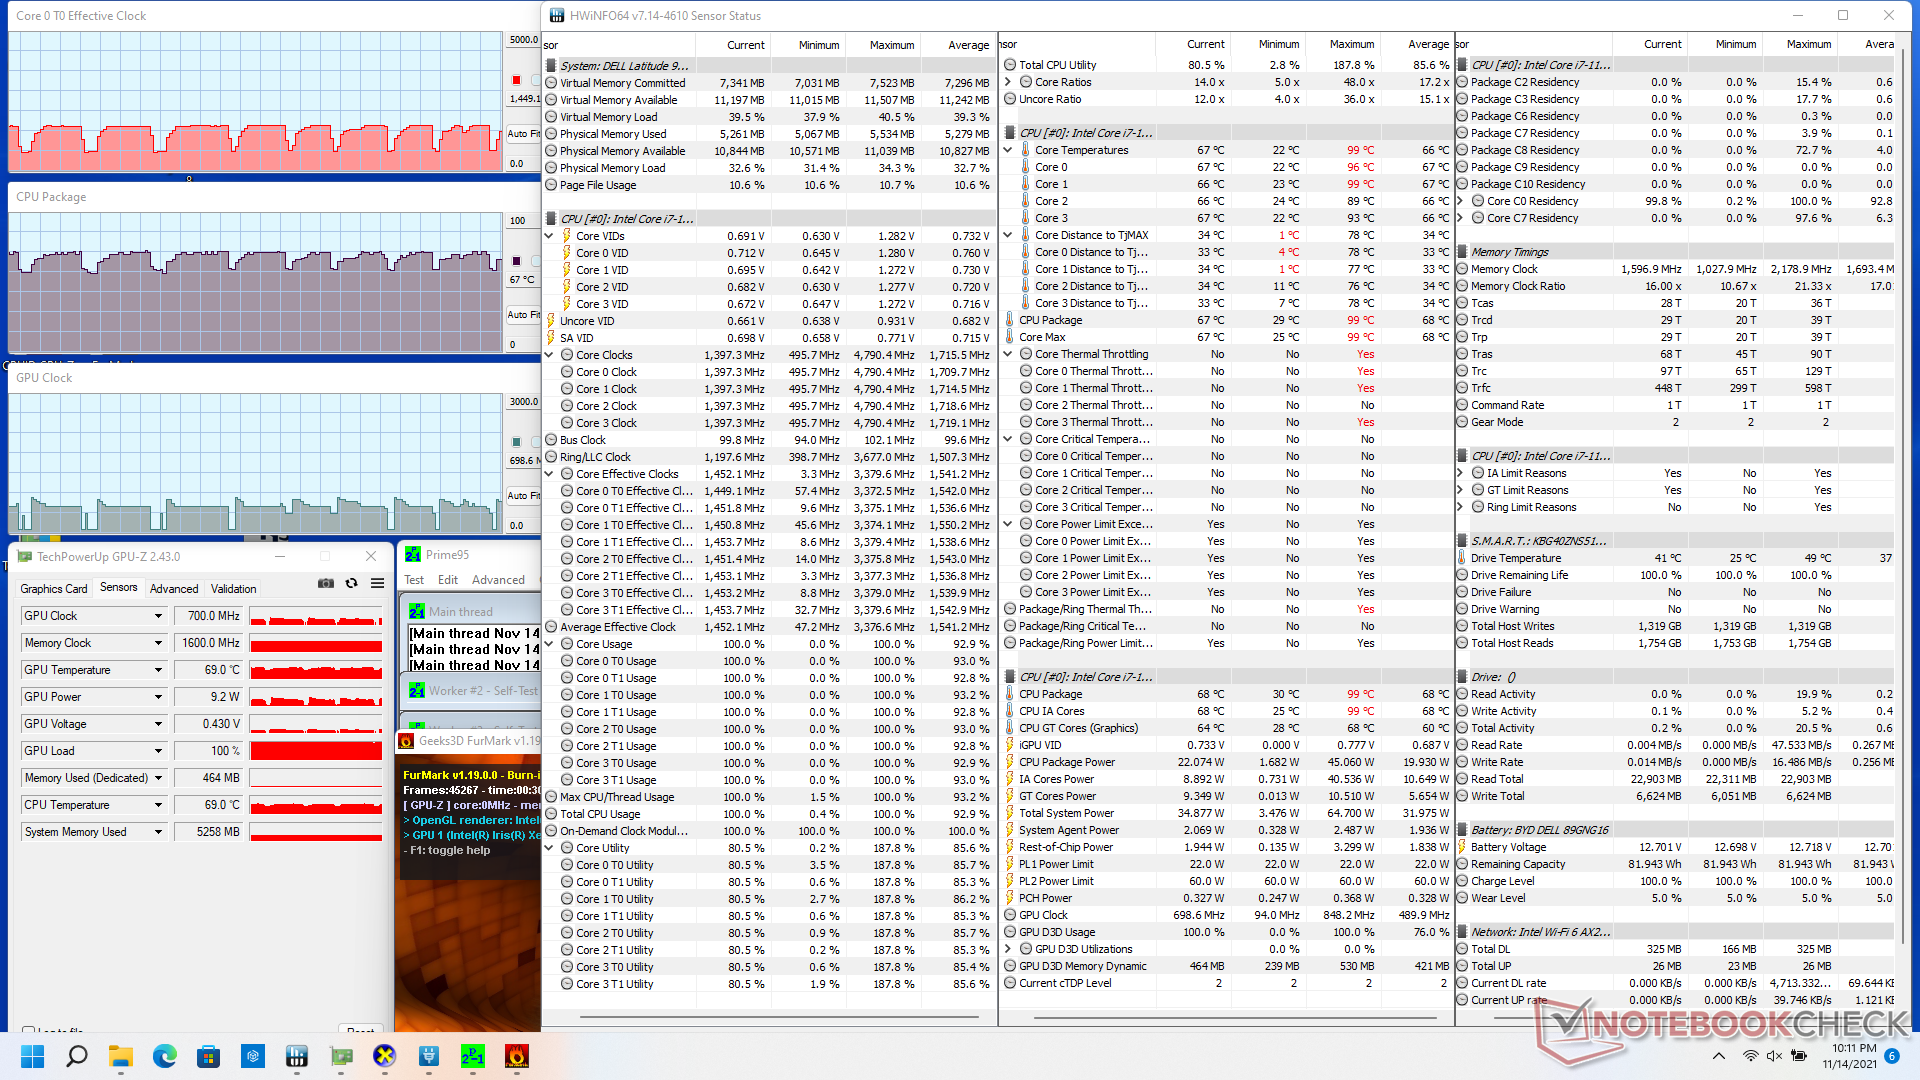Open the GPU Load sensor dropdown
Viewport: 1920px width, 1080px height.
click(x=158, y=751)
